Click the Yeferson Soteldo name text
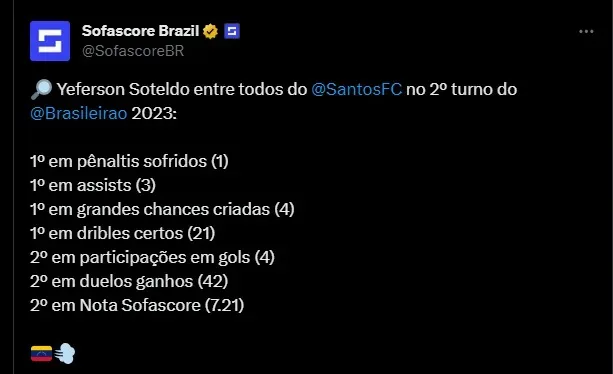This screenshot has height=374, width=613. tap(123, 89)
